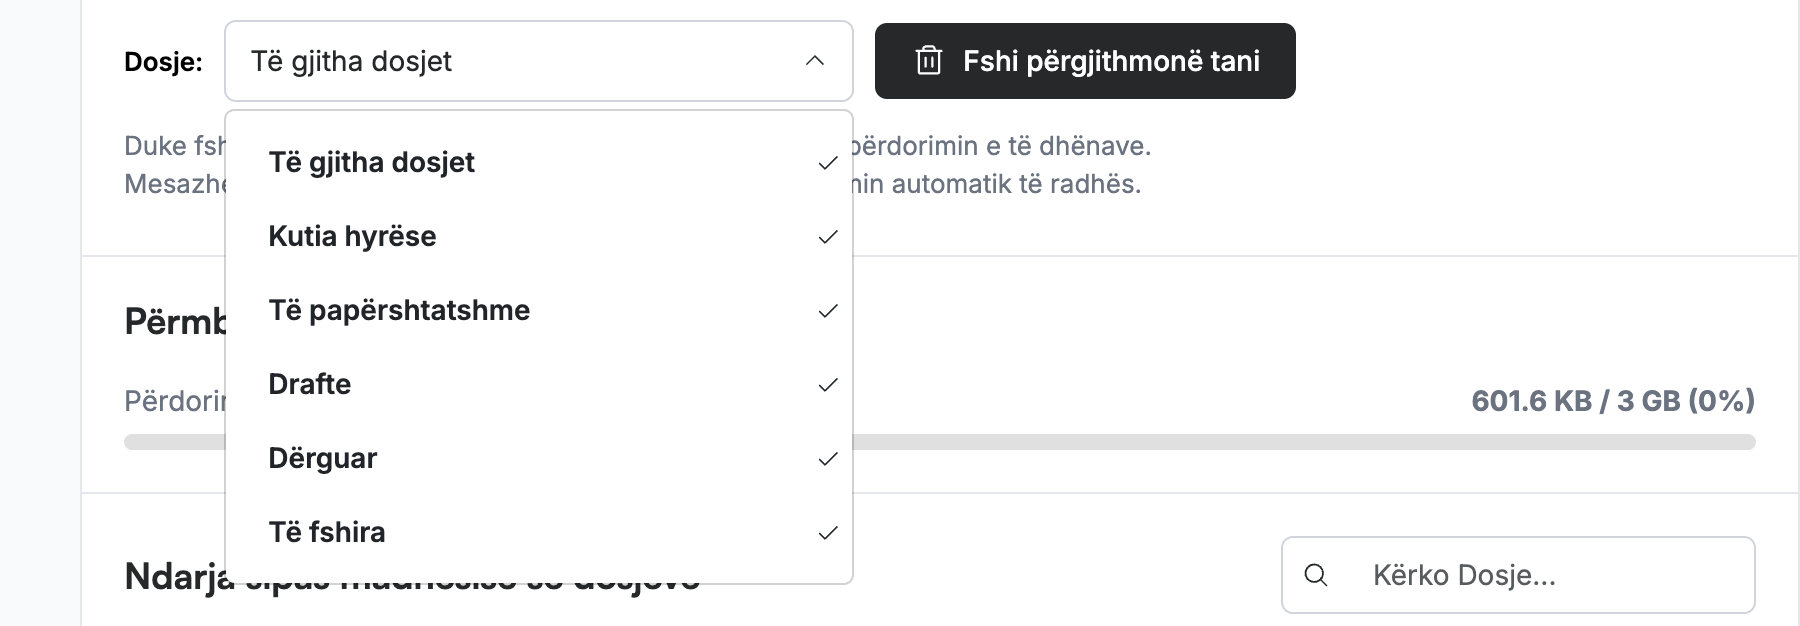The height and width of the screenshot is (626, 1800).
Task: Click checkmark beside Të fshira option
Action: coord(828,533)
